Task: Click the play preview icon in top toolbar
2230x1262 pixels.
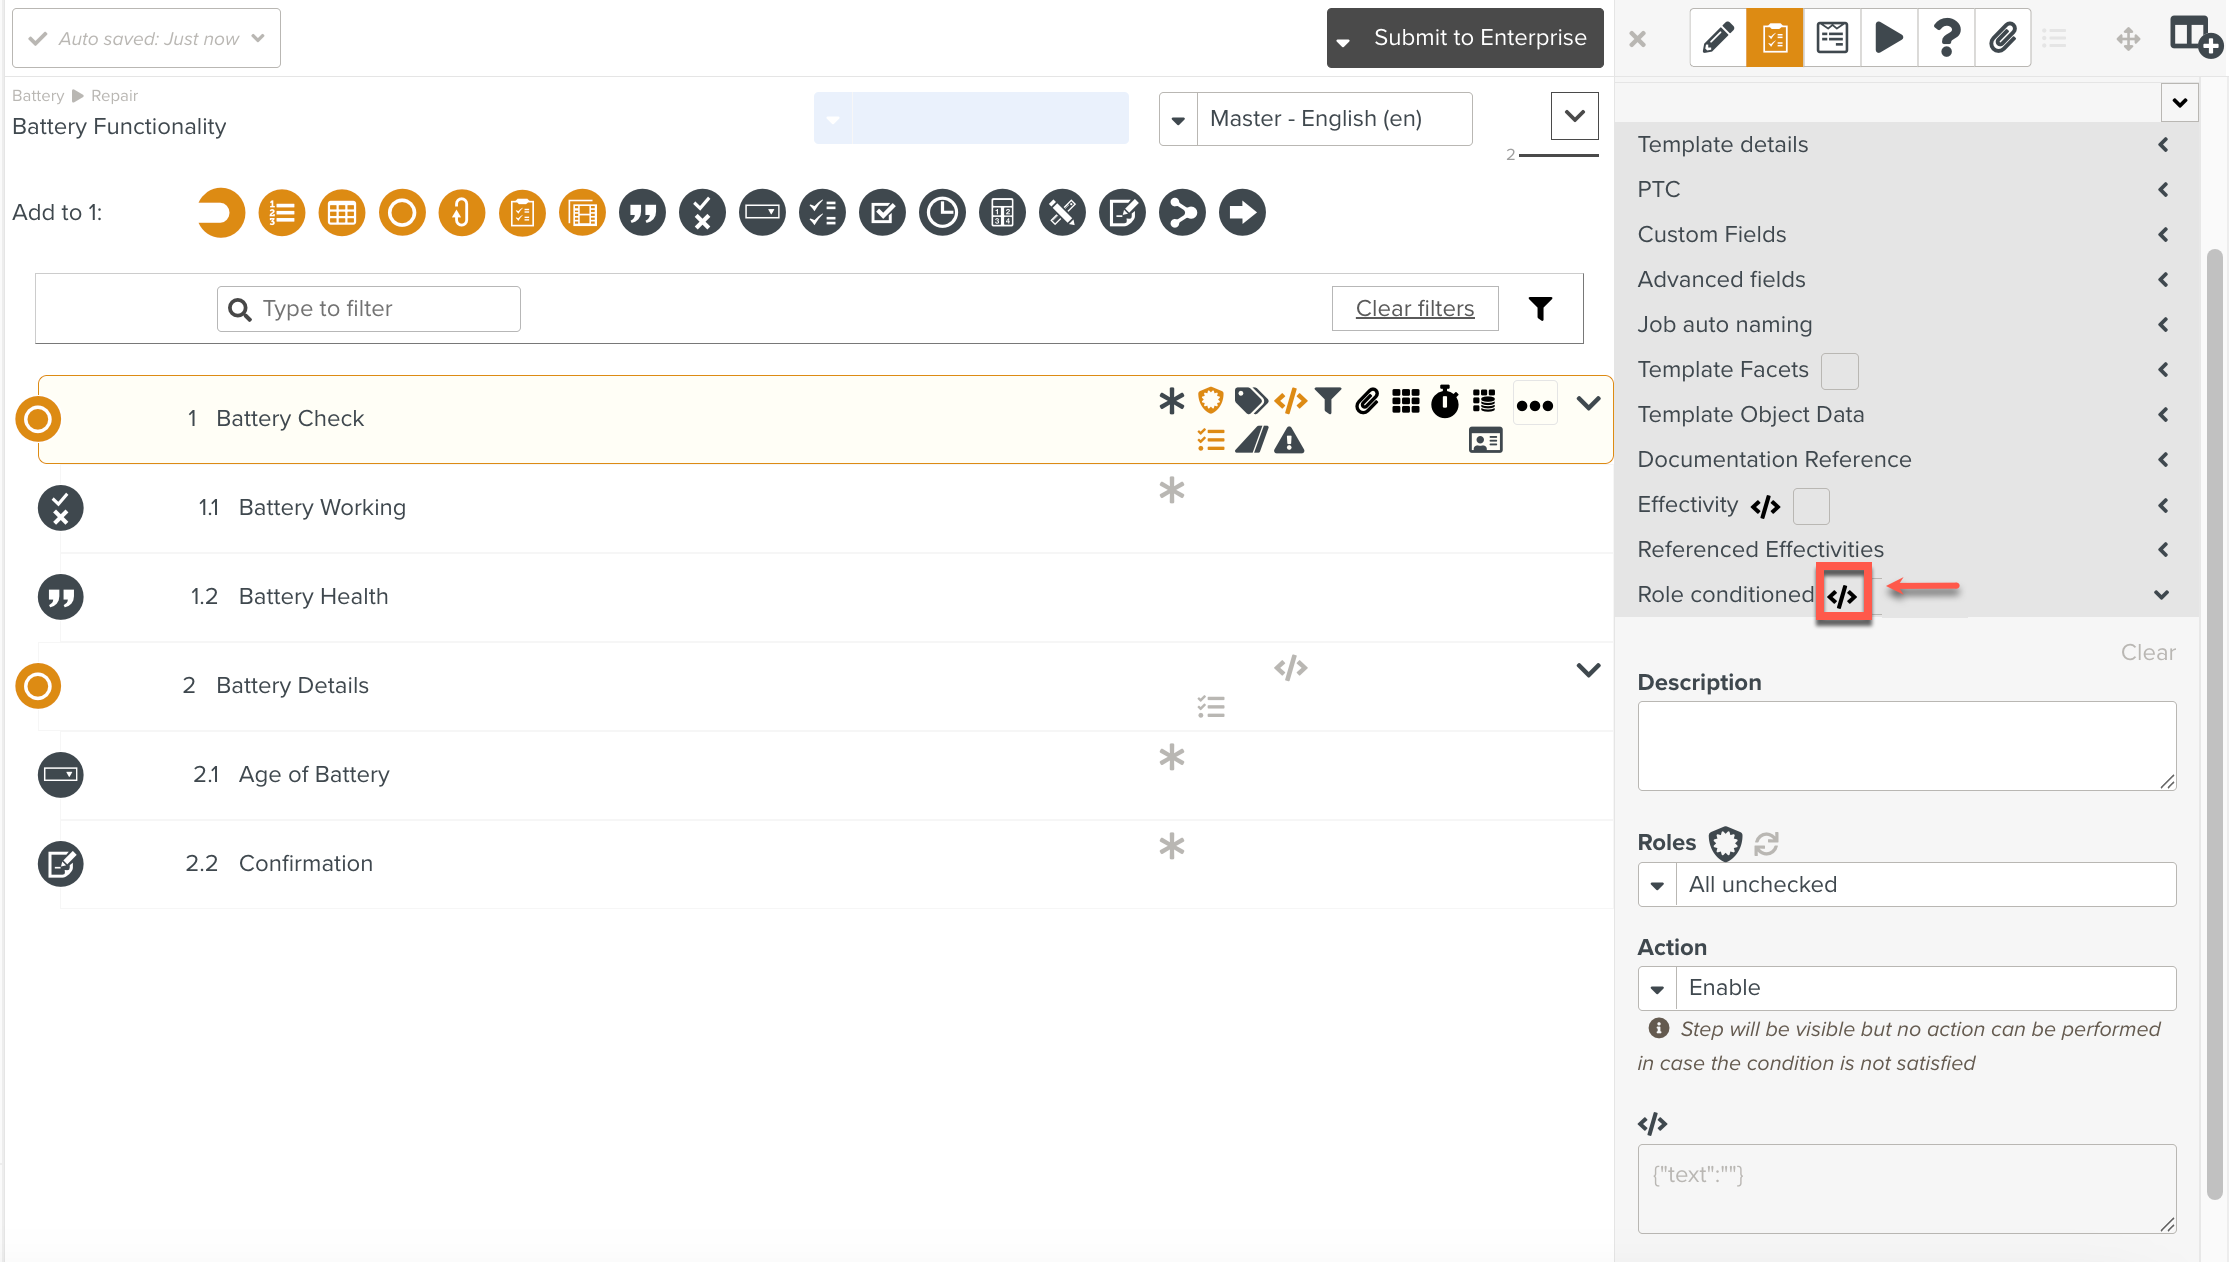Action: 1888,38
